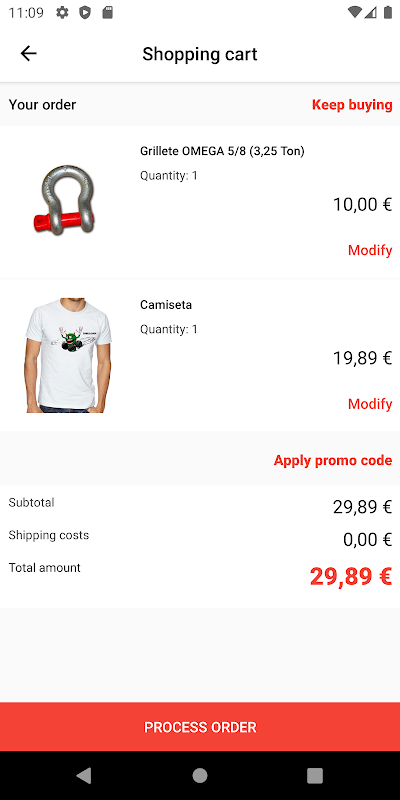
Task: Tap the battery status icon
Action: [387, 13]
